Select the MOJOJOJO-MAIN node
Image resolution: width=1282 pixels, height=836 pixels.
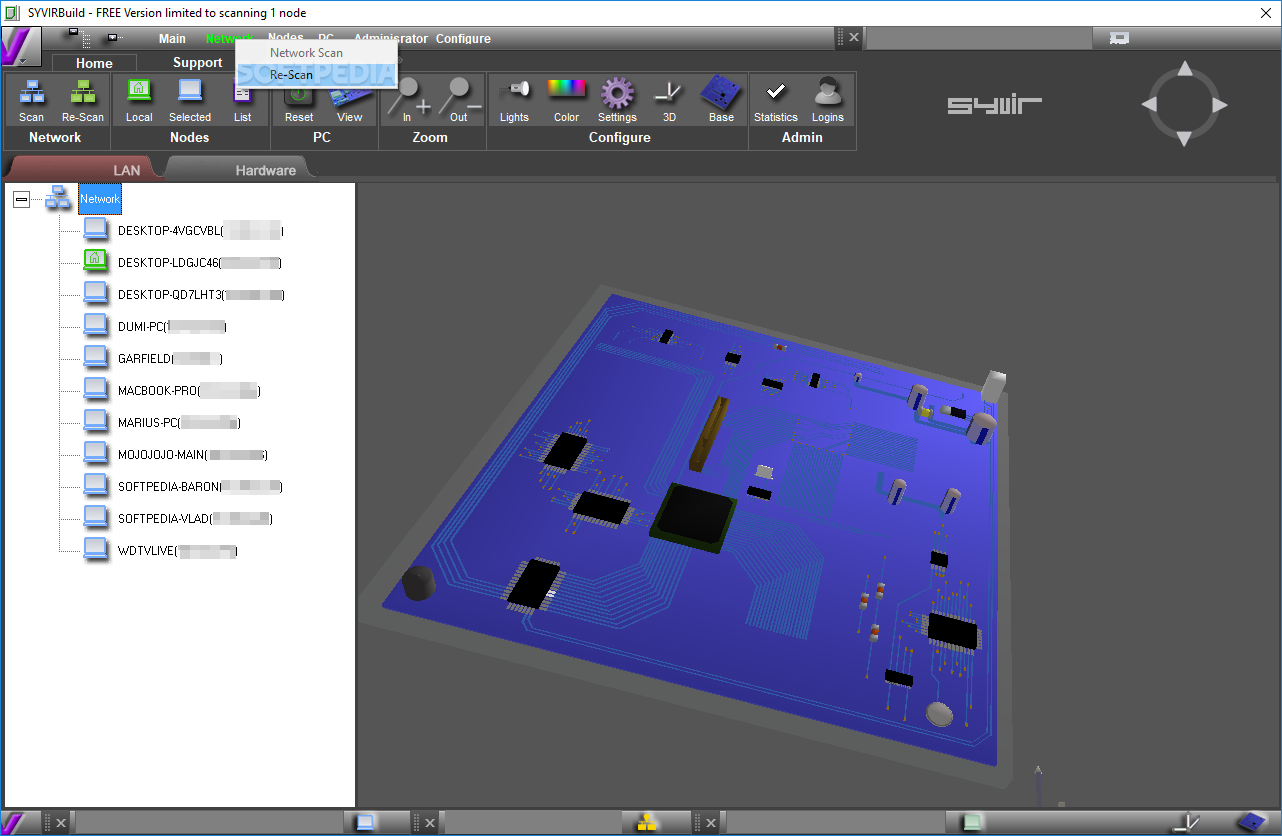click(193, 455)
